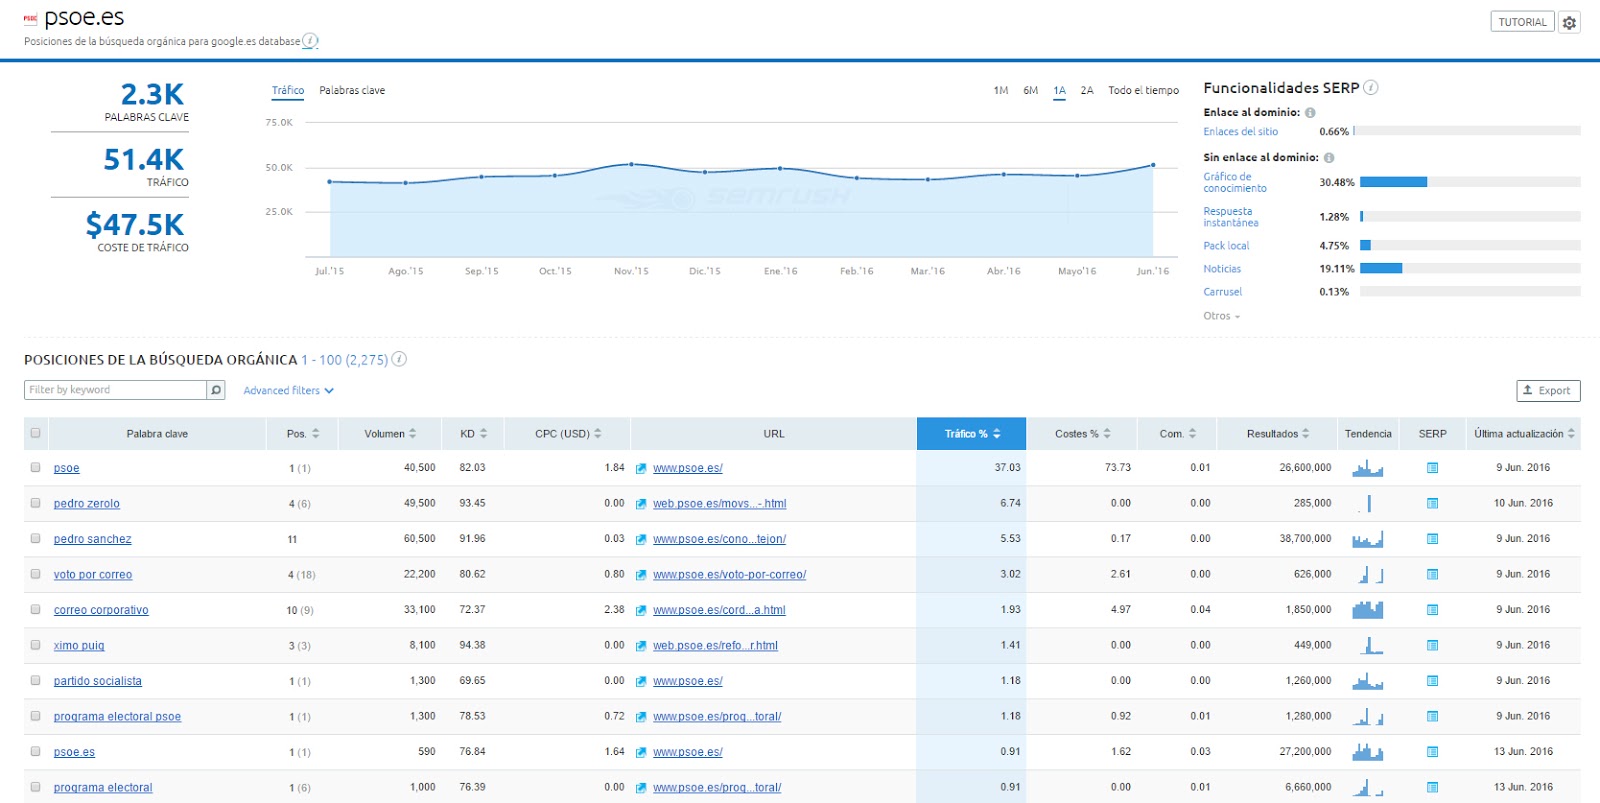The height and width of the screenshot is (803, 1600).
Task: Open trend chart for psoe keyword
Action: (x=1368, y=467)
